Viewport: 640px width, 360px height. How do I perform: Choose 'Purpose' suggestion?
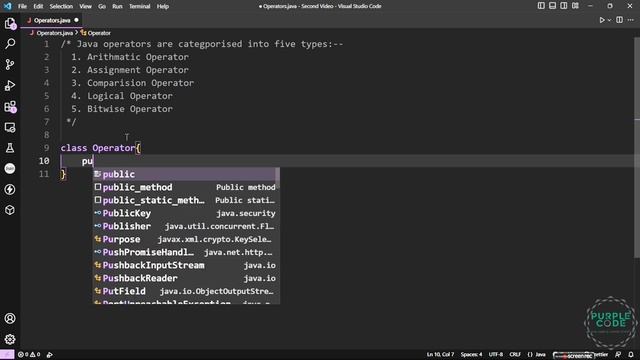coord(184,239)
